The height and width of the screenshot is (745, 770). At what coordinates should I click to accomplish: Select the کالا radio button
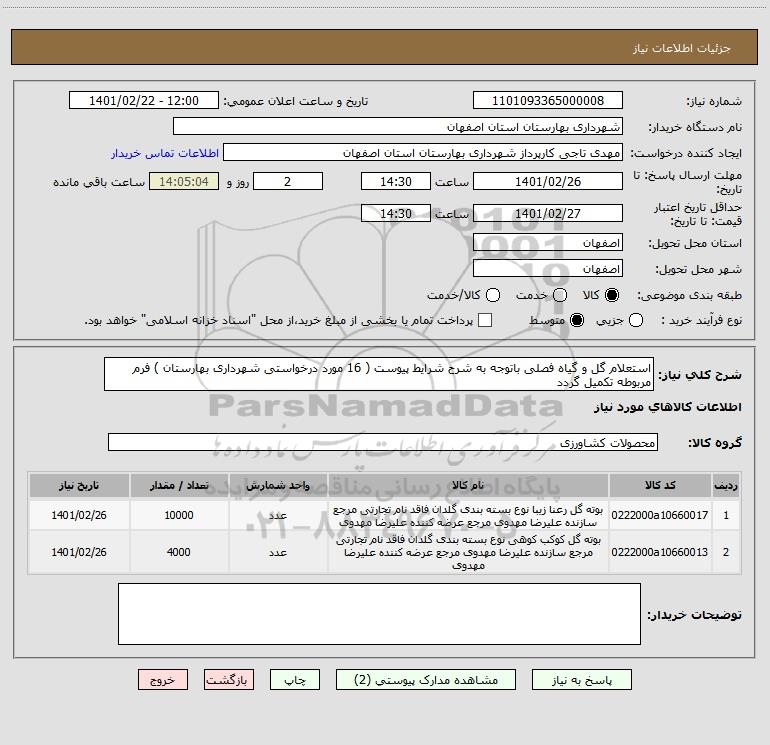point(612,295)
